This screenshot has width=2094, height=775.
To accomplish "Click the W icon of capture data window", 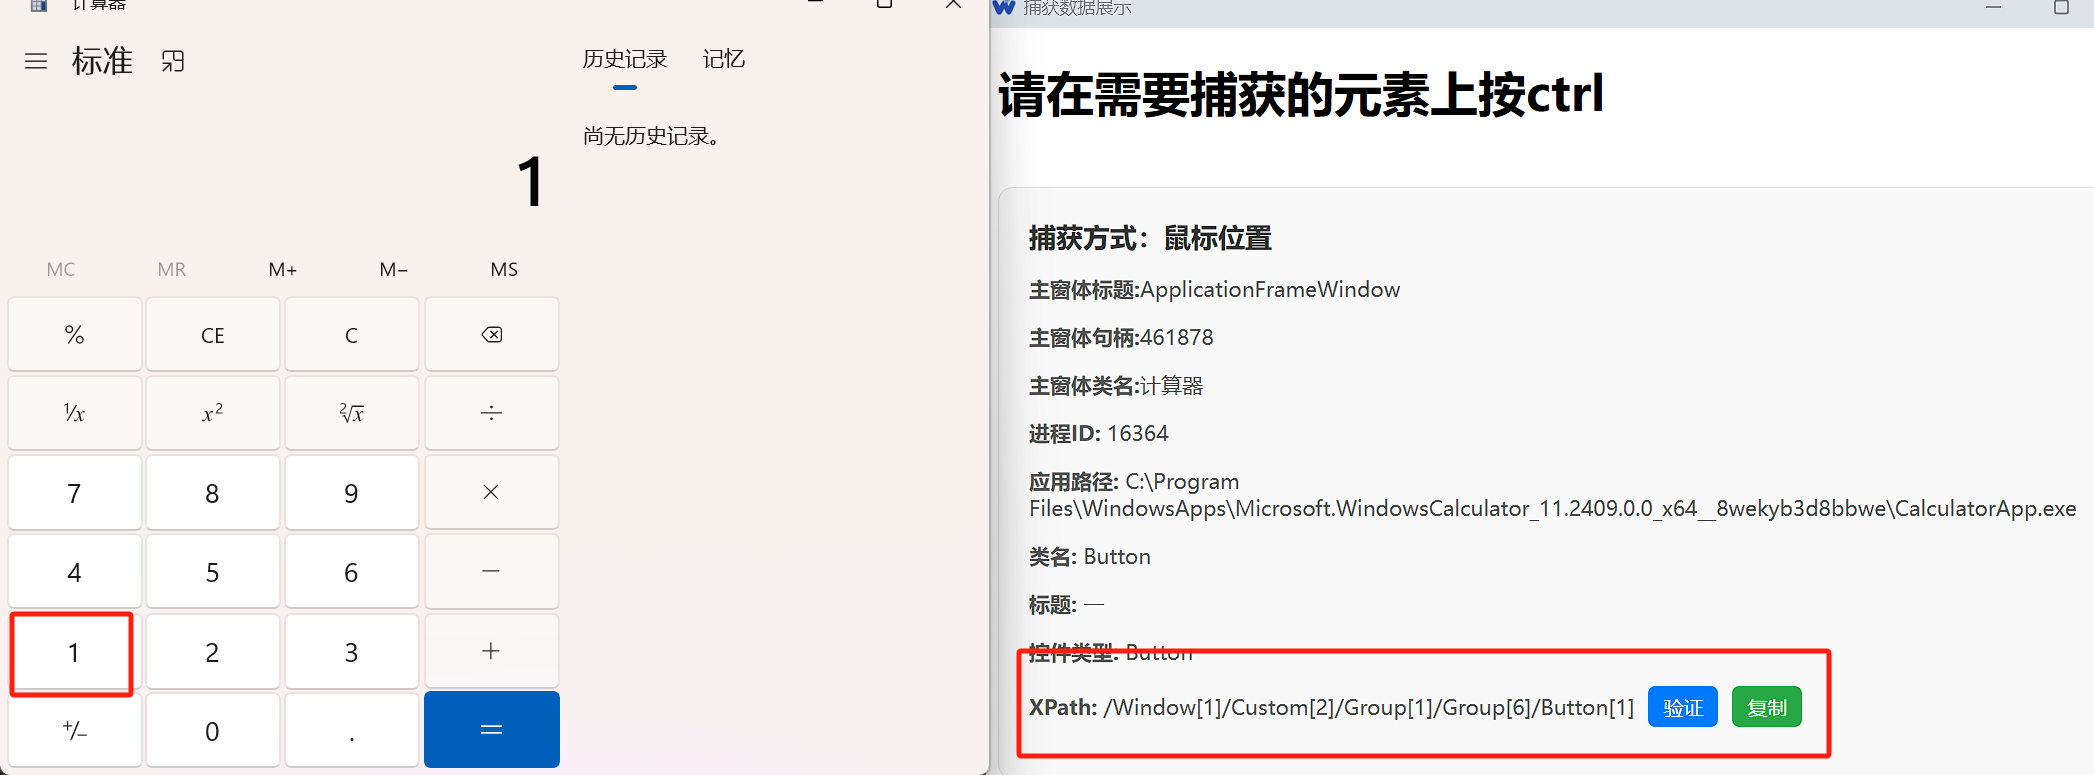I will [x=1004, y=7].
